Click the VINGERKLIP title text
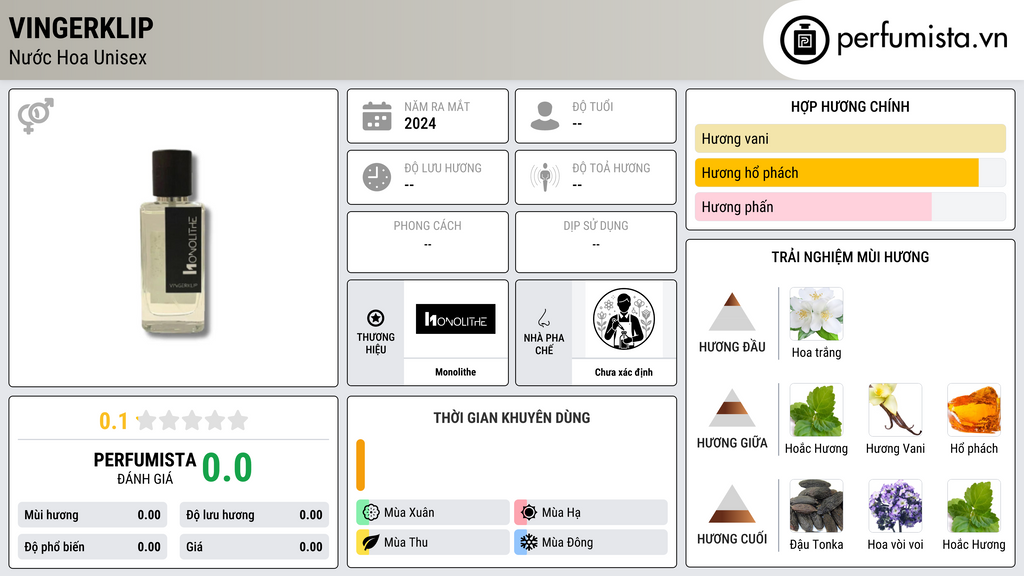Image resolution: width=1024 pixels, height=576 pixels. (x=81, y=28)
